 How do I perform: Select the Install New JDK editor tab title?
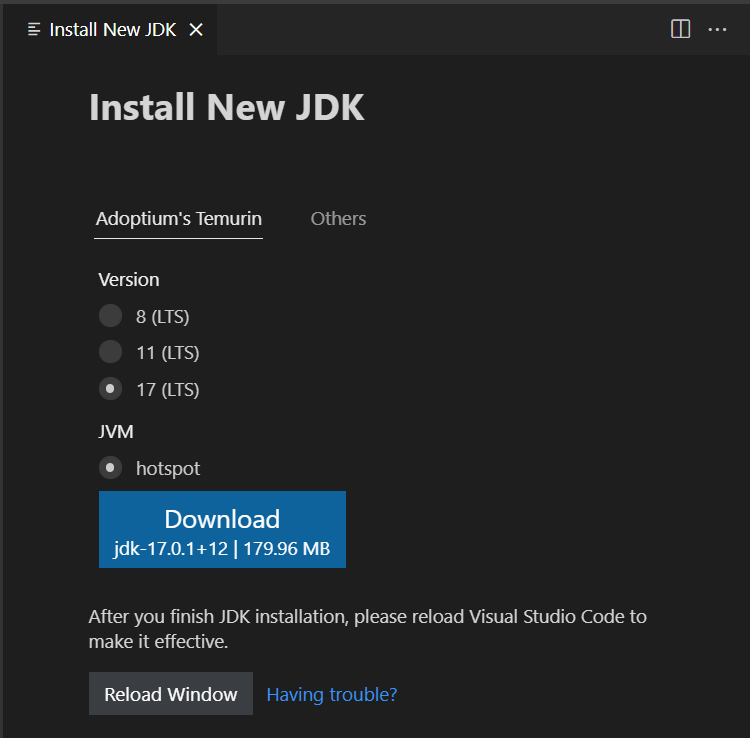pyautogui.click(x=112, y=30)
